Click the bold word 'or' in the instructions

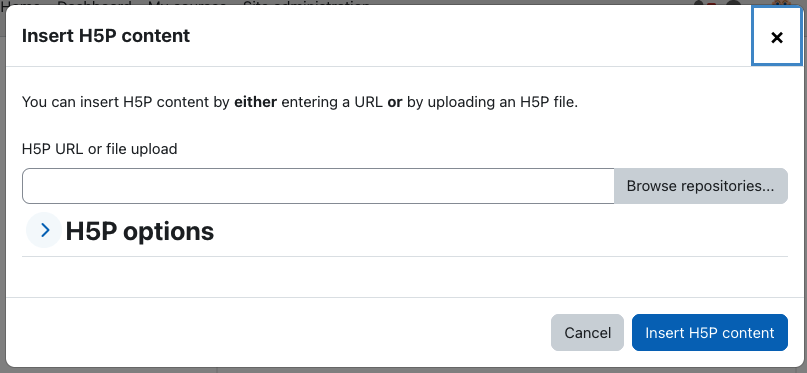395,102
